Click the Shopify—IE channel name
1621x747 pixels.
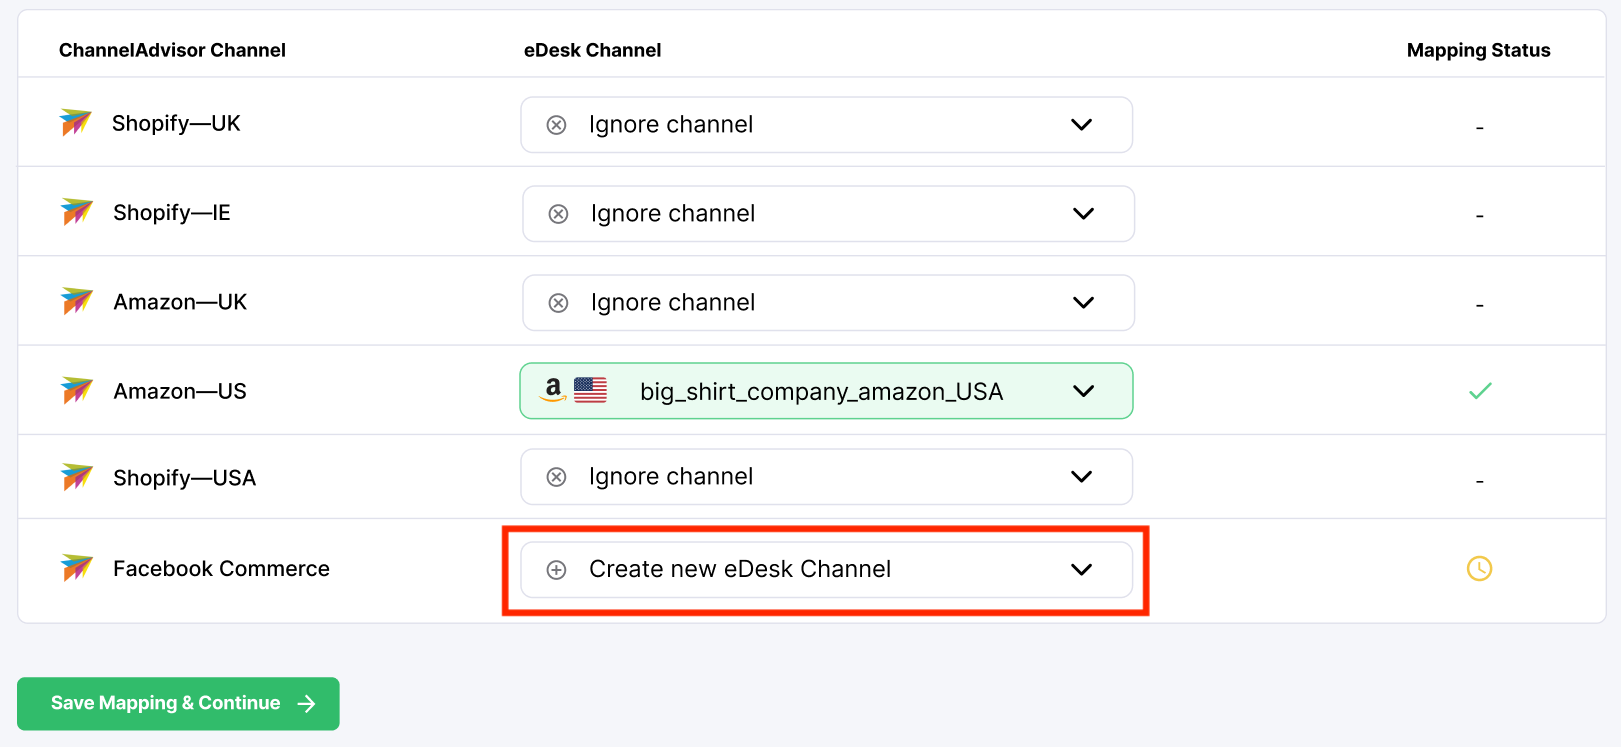pyautogui.click(x=172, y=212)
